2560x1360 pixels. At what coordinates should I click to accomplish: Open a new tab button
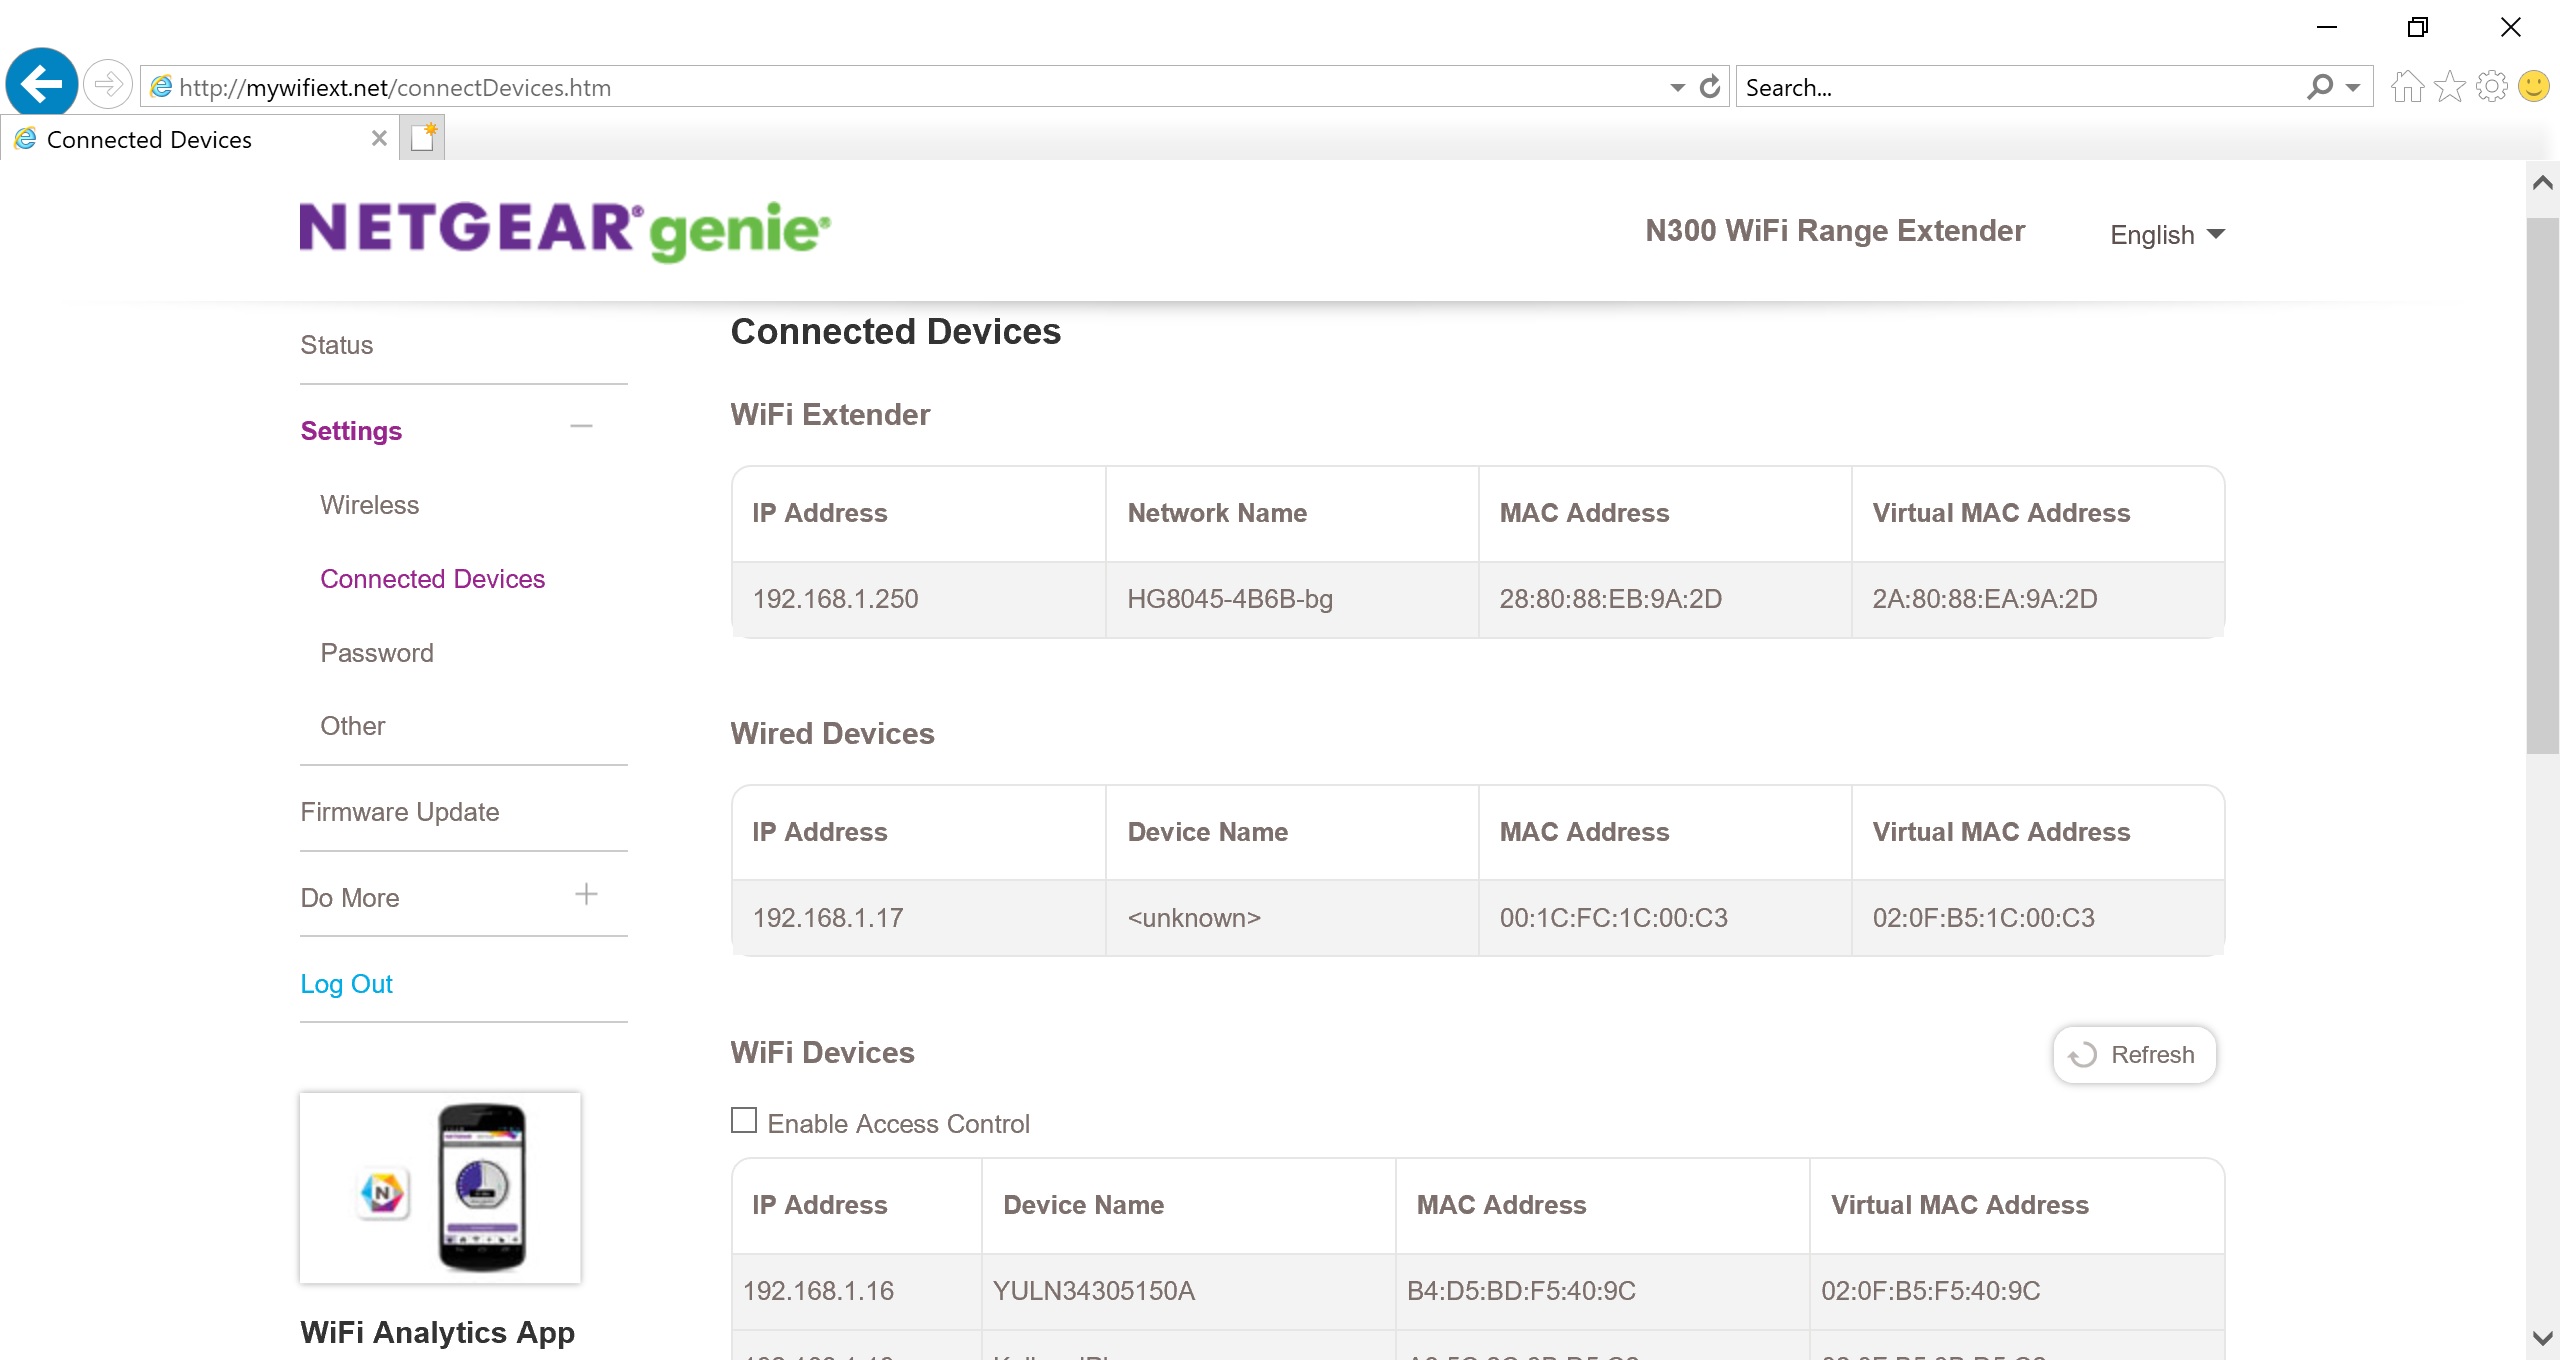[x=422, y=138]
